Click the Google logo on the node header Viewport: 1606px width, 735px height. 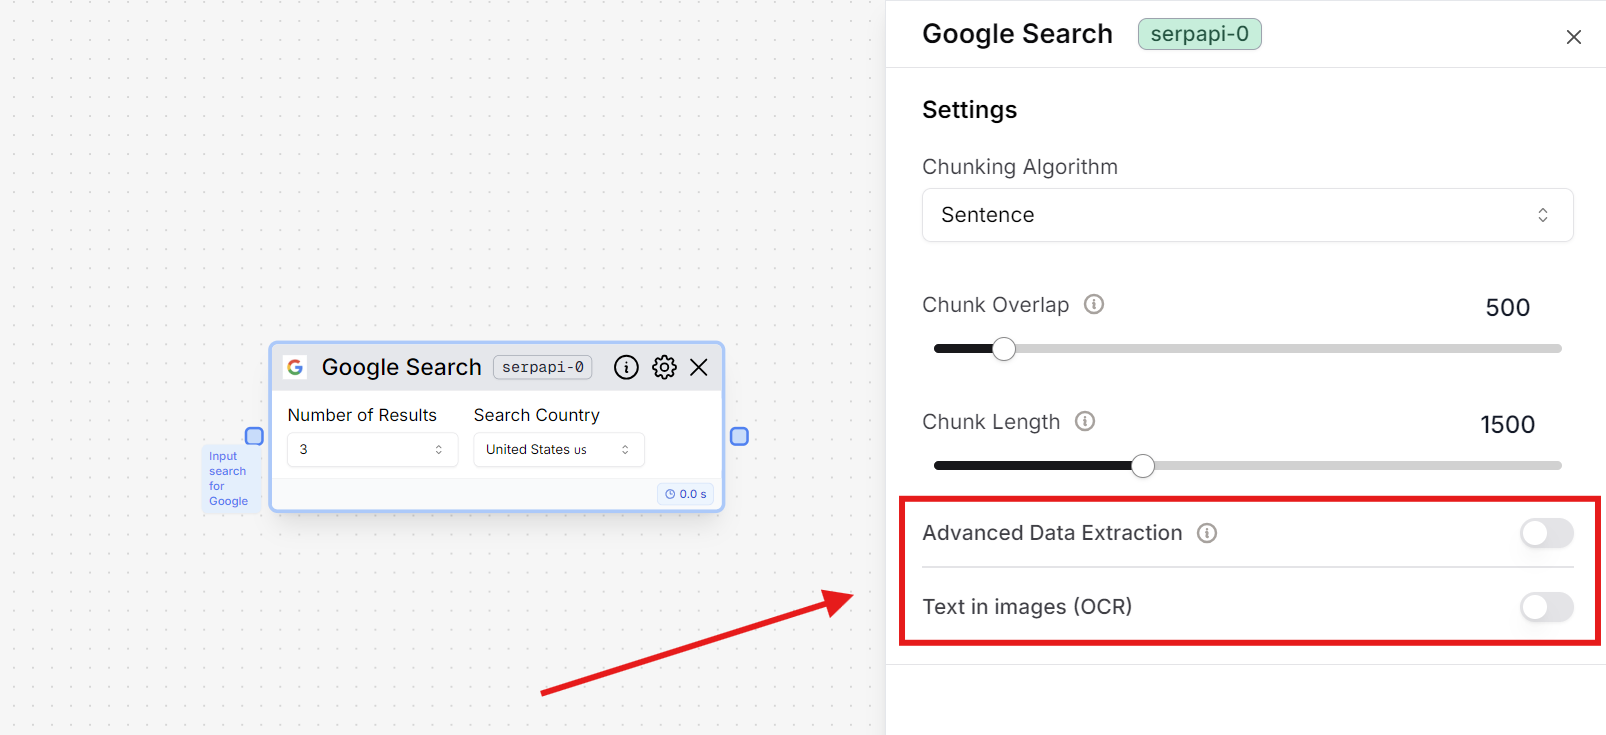tap(295, 367)
